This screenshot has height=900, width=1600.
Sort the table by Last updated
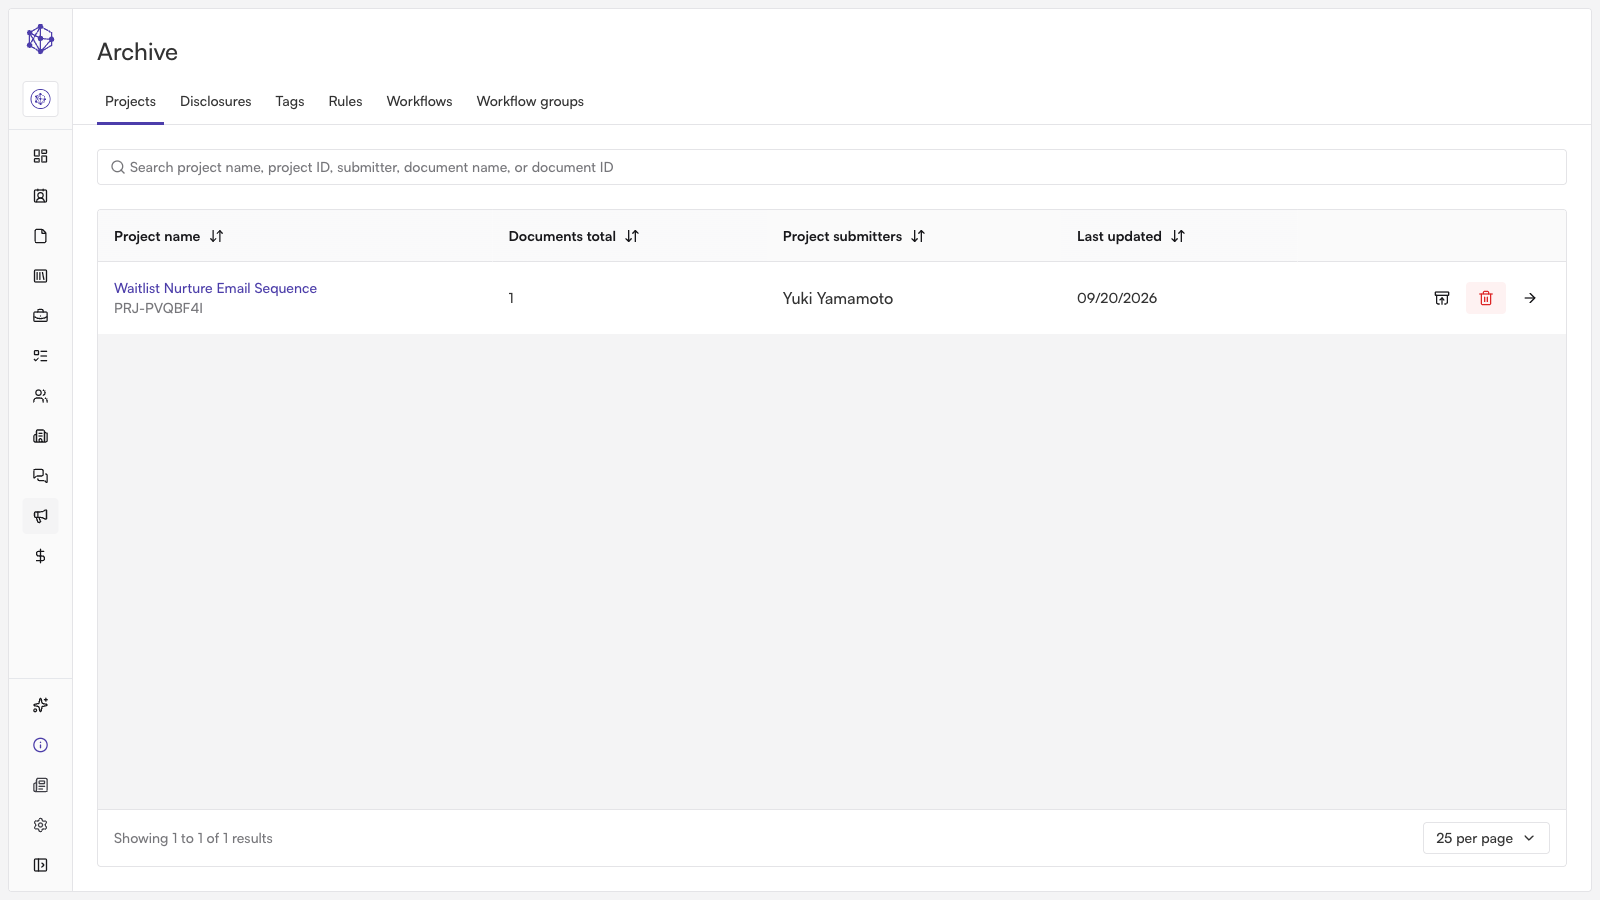point(1178,236)
